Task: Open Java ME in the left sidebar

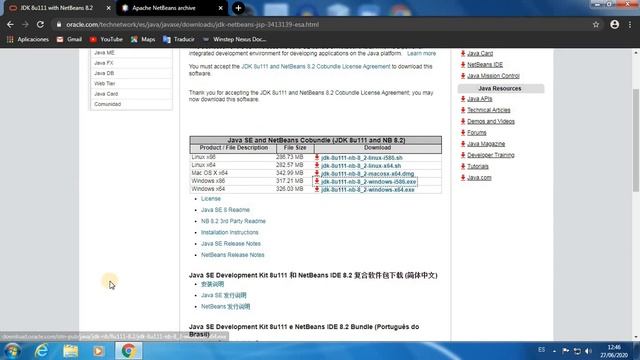Action: click(x=104, y=53)
